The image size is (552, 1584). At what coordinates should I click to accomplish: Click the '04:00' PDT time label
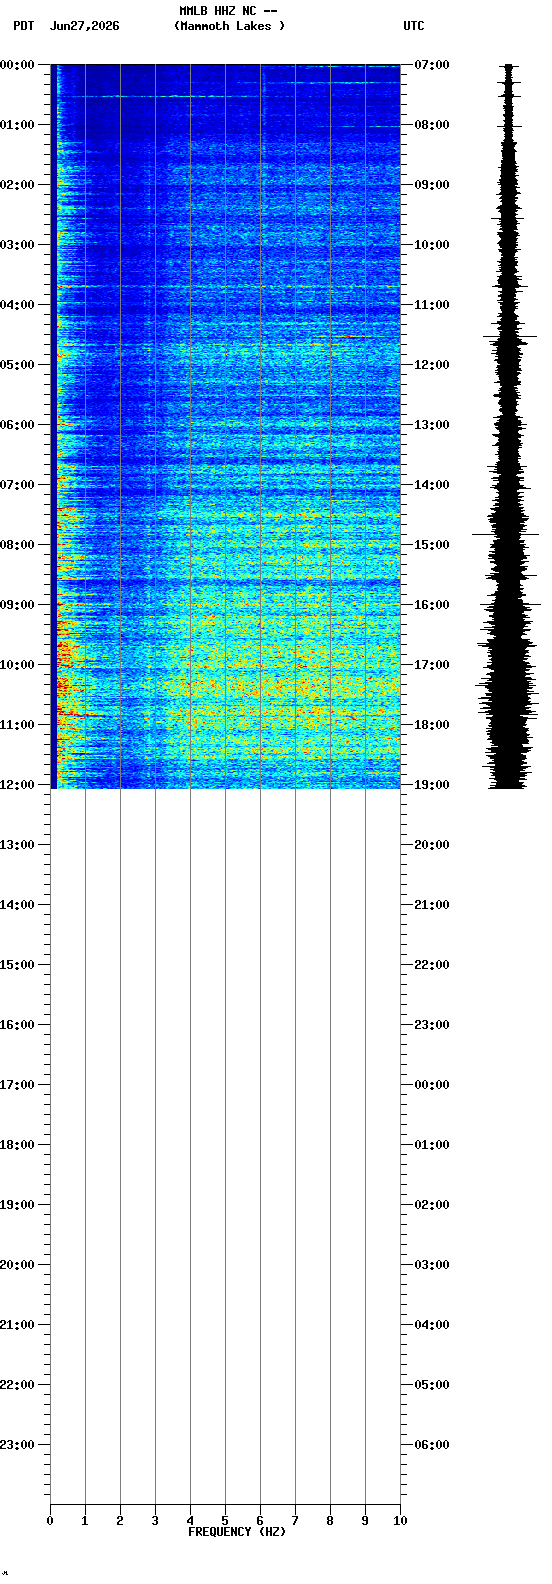coord(17,305)
